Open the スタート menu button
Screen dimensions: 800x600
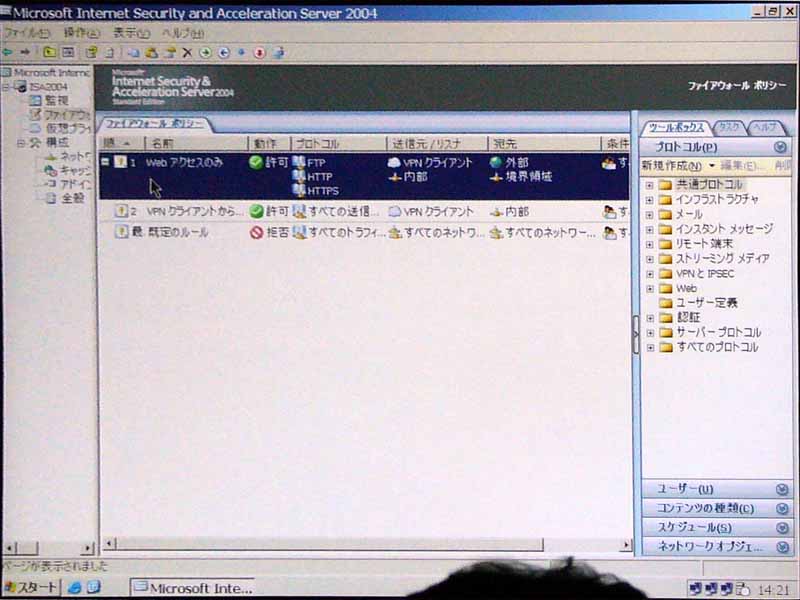pyautogui.click(x=30, y=588)
